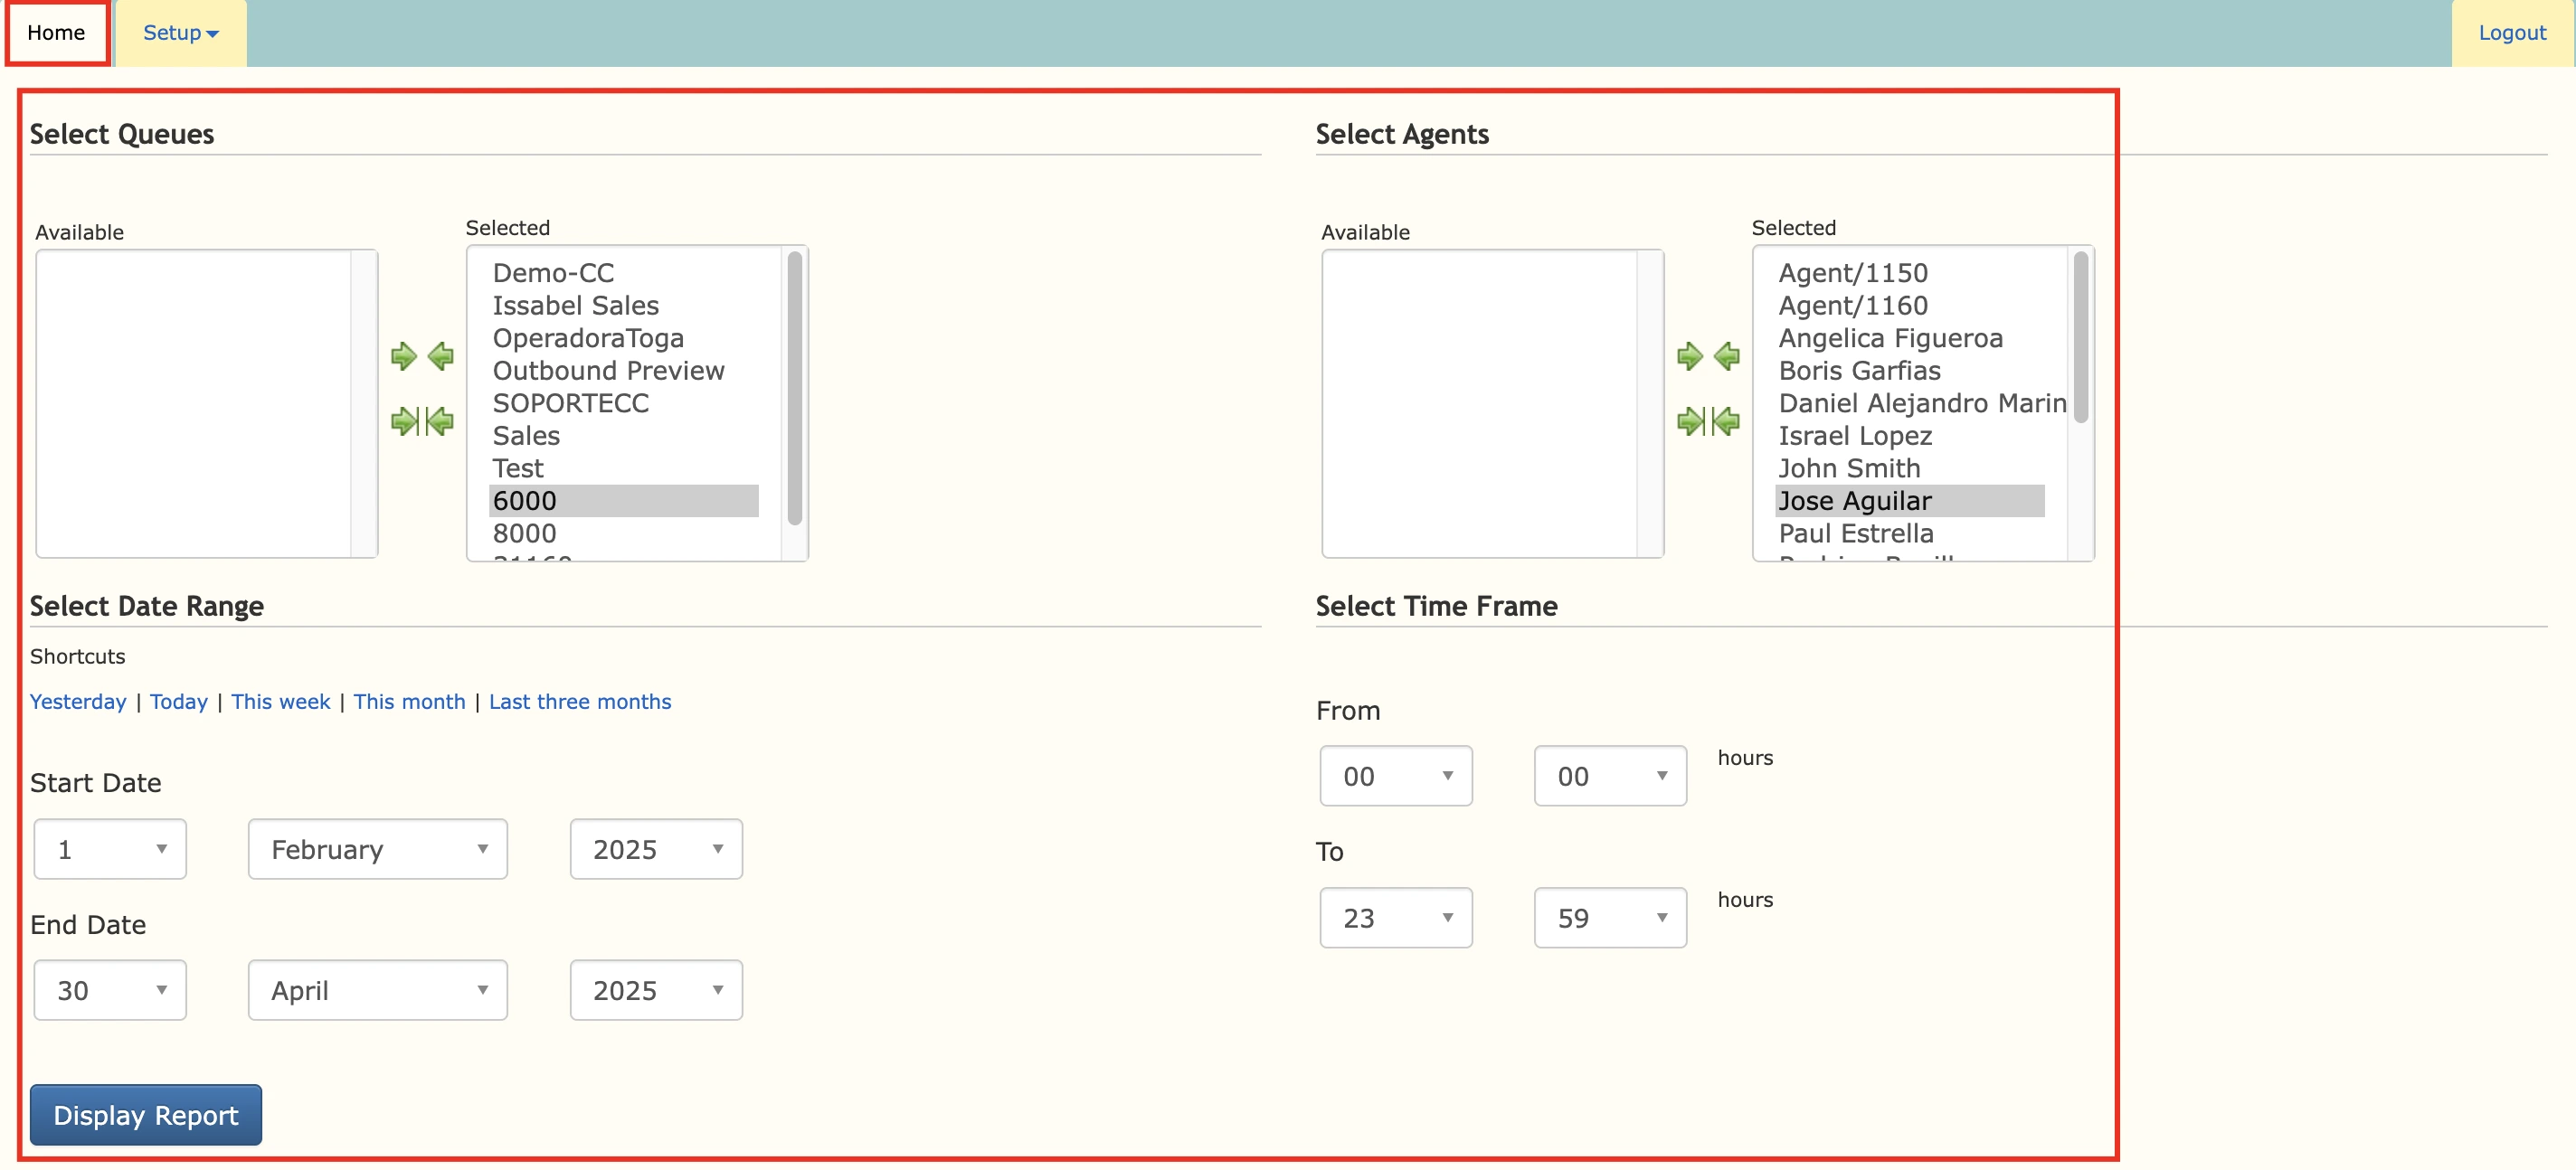Click the add agent green arrow
2576x1170 pixels.
1690,356
